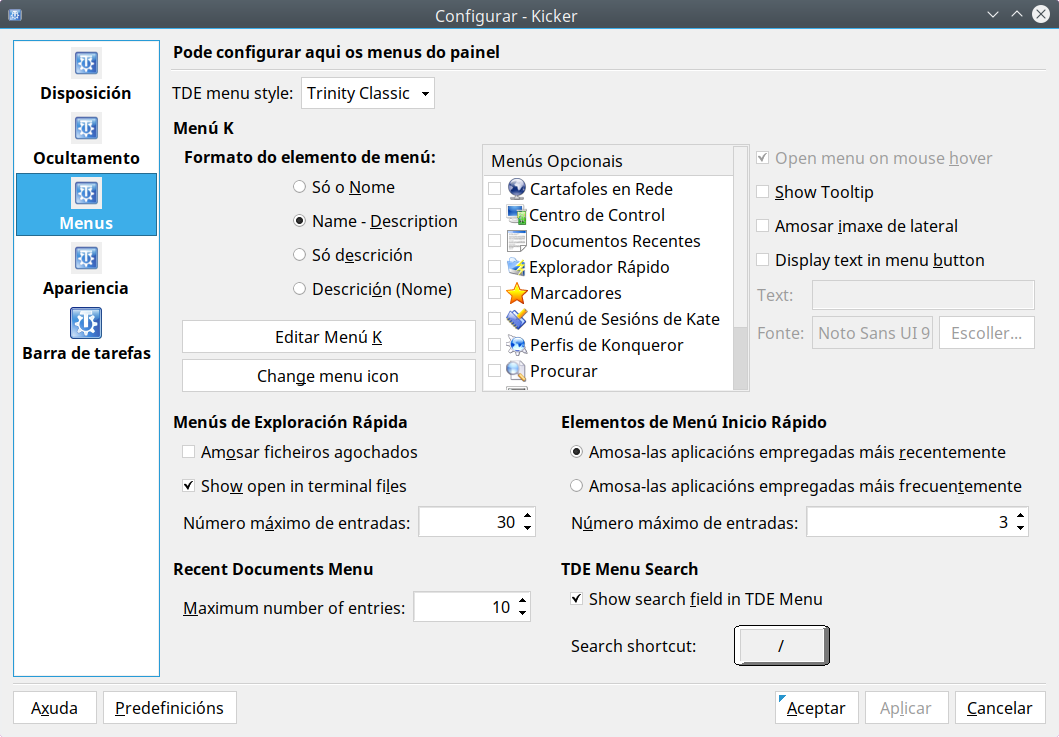Toggle Amosar ficheiros agochados checkbox
Screen dimensions: 1059x737
click(188, 452)
